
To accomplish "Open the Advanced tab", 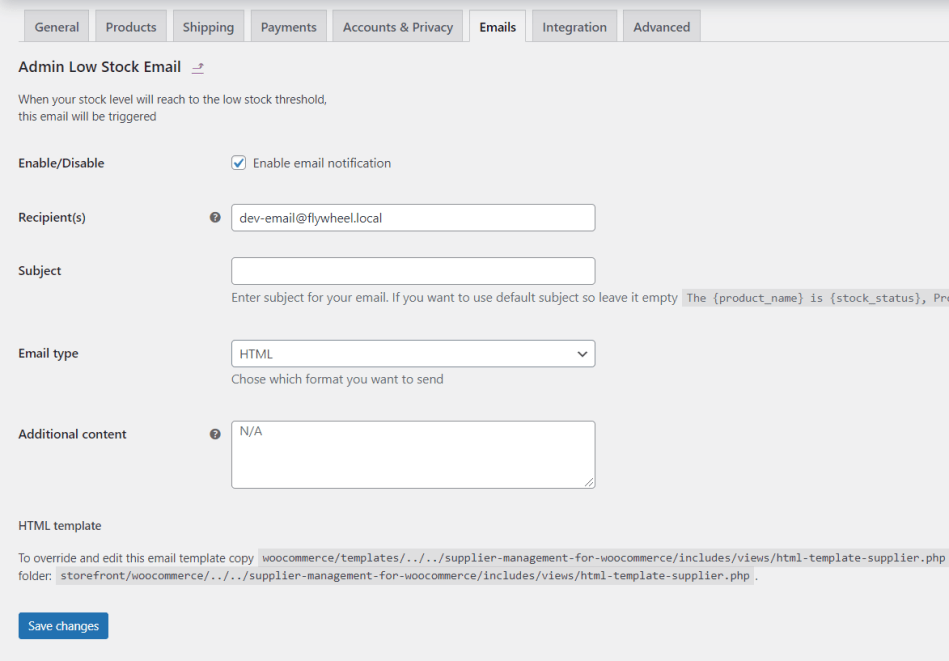I will tap(661, 27).
